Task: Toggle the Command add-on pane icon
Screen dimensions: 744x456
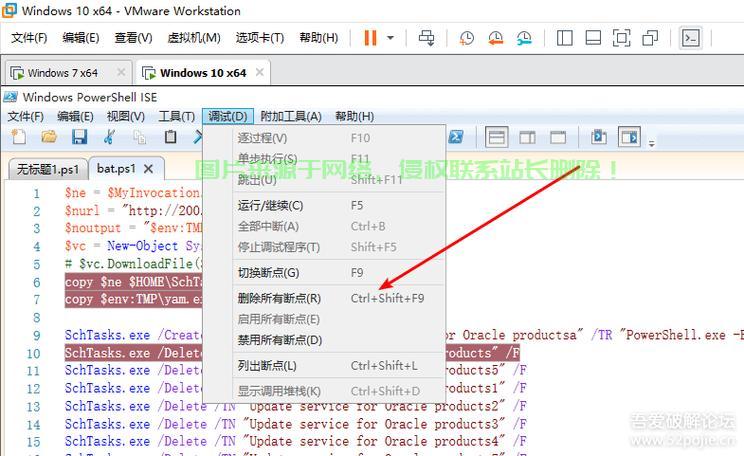Action: click(629, 138)
